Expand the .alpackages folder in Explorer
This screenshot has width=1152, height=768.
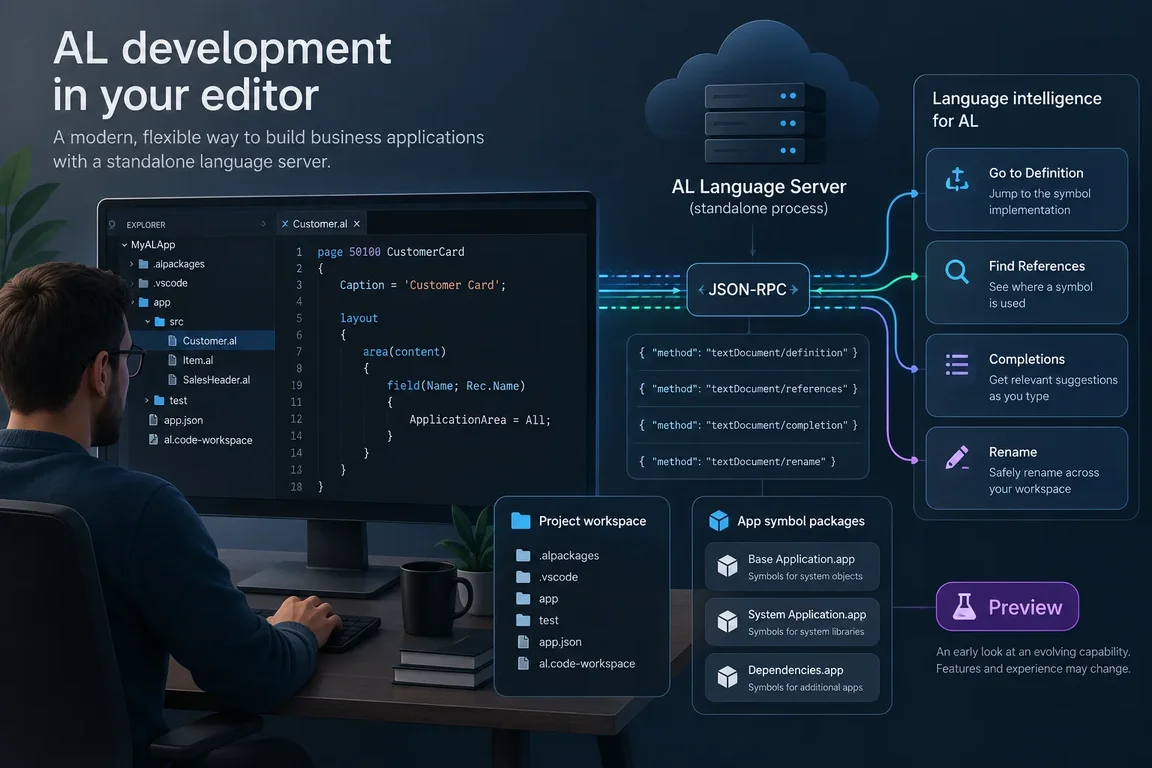132,264
